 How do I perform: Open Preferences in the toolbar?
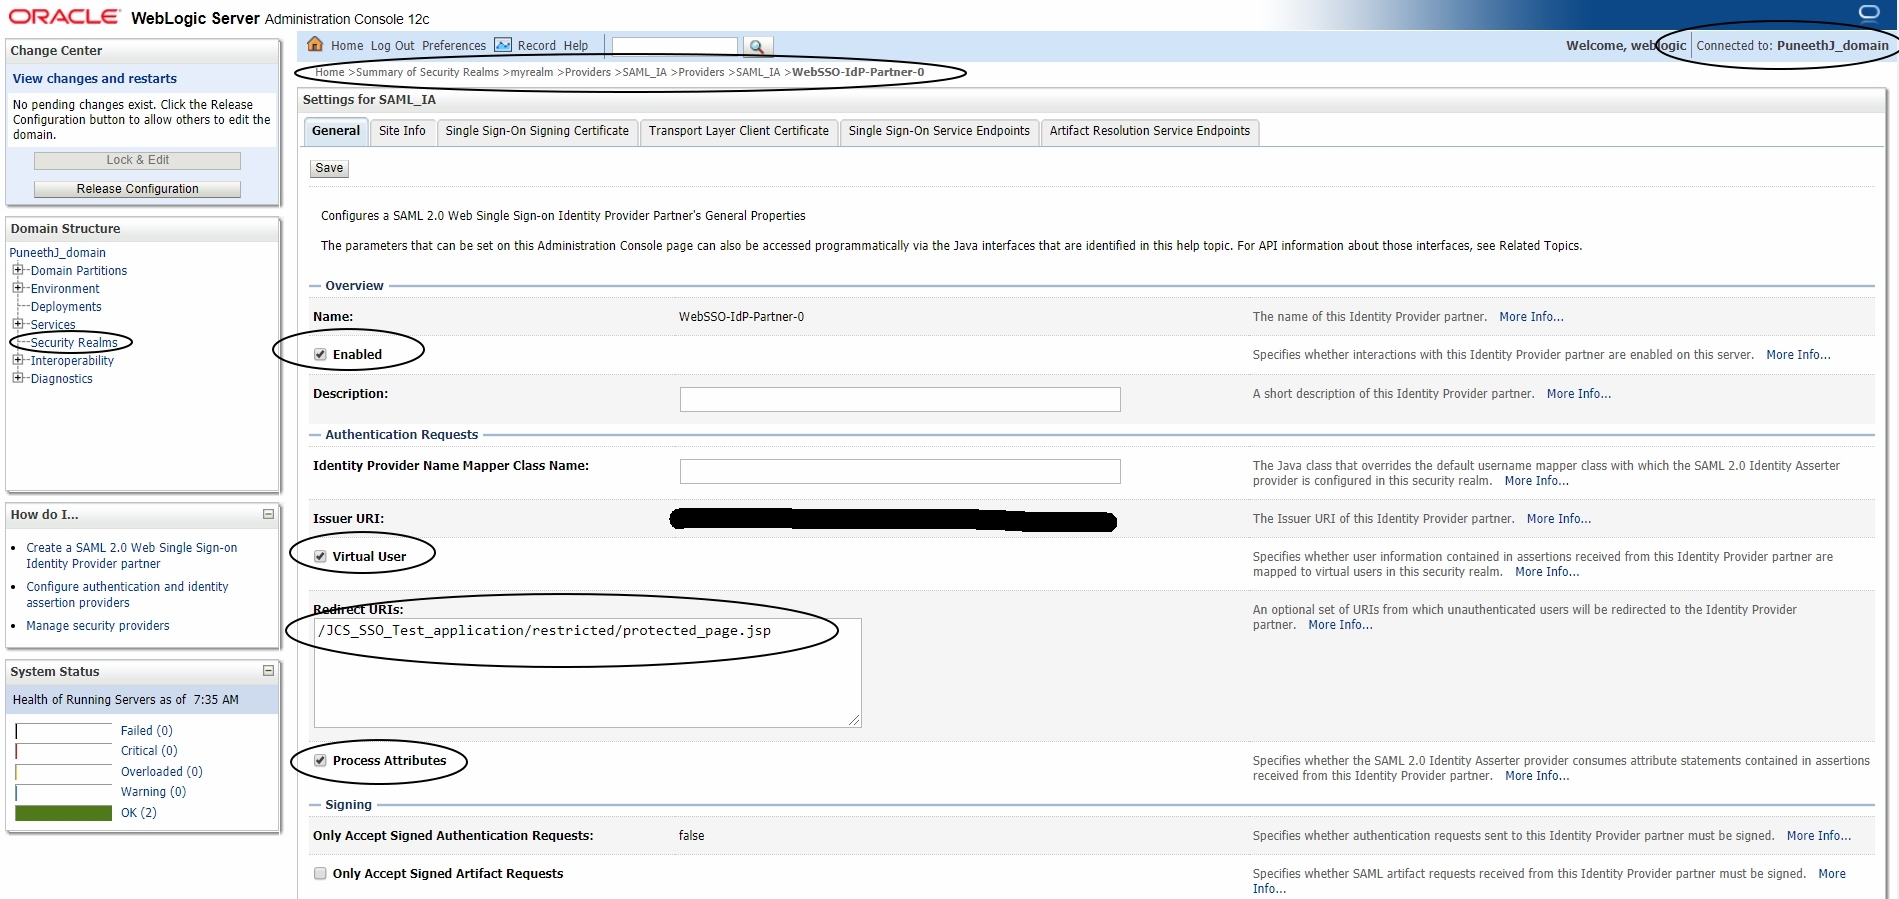(454, 46)
